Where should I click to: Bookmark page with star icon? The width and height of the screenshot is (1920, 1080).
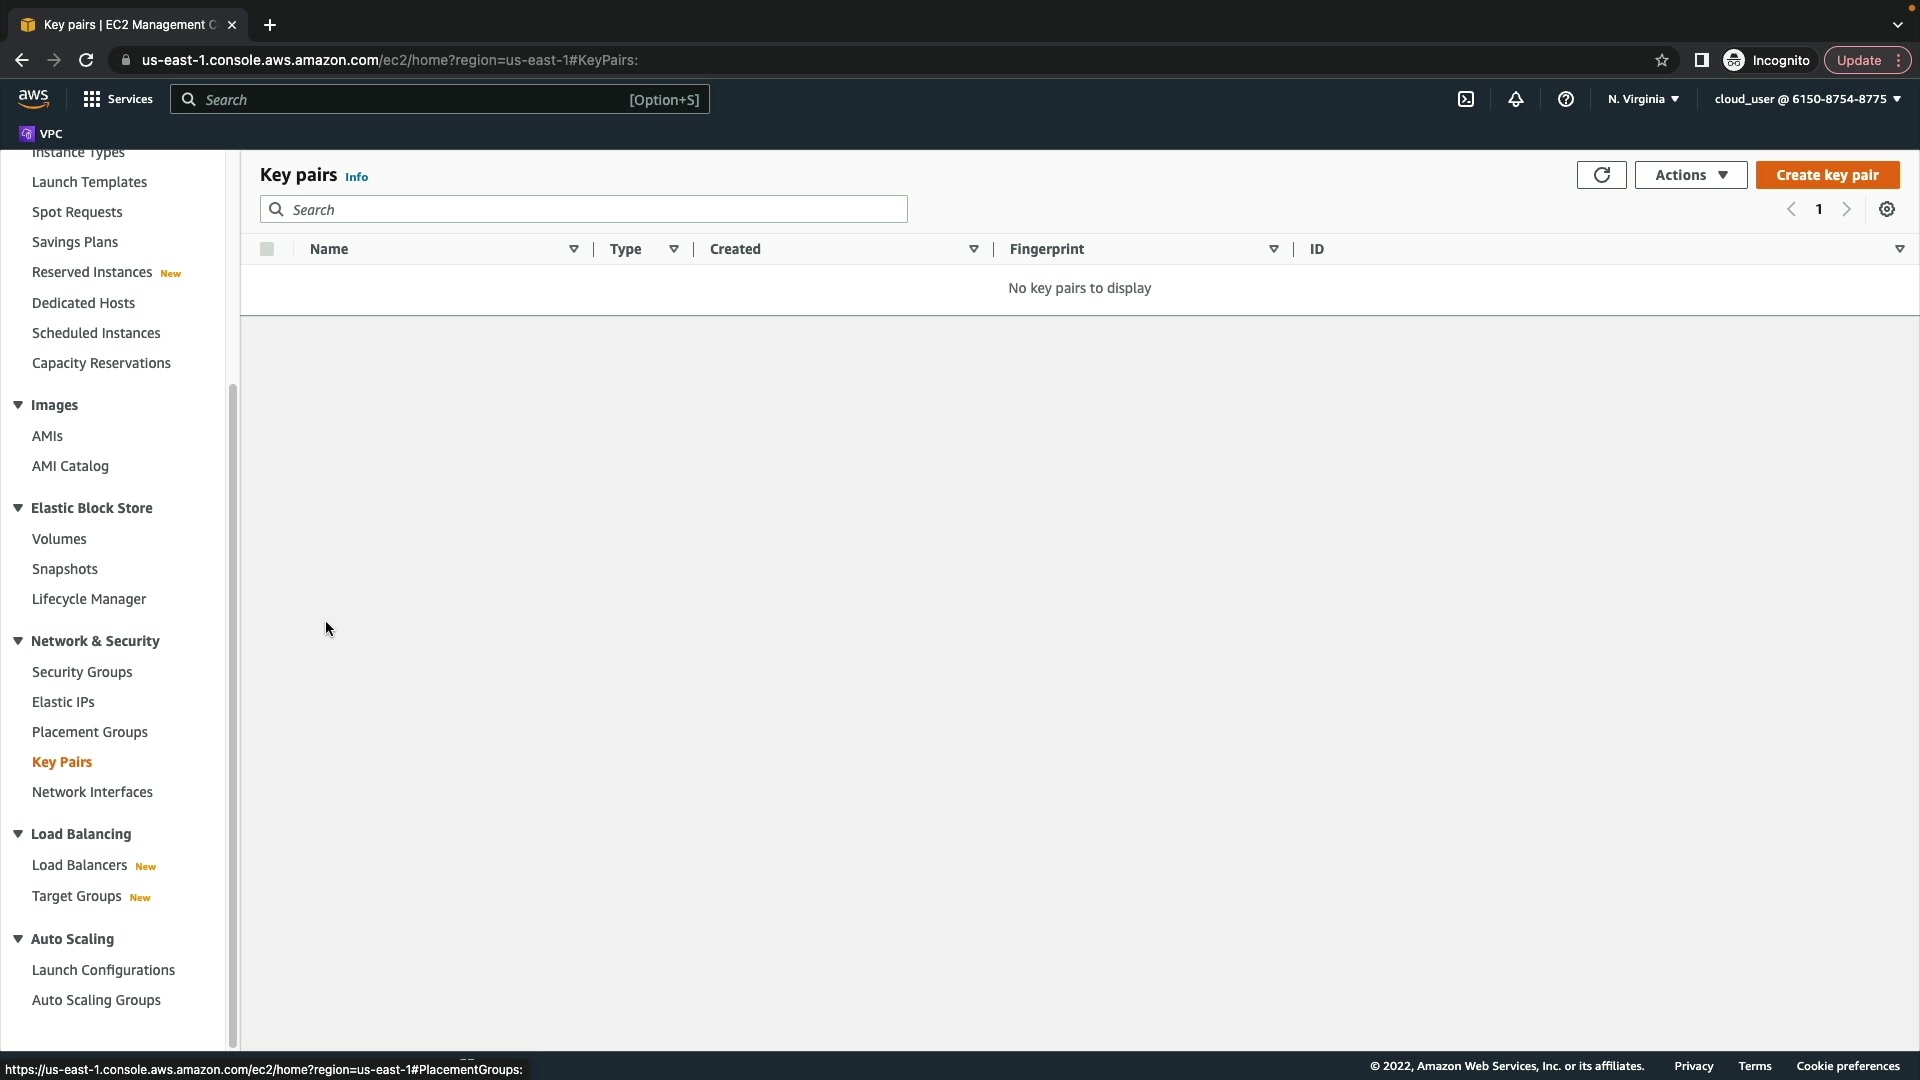point(1662,60)
